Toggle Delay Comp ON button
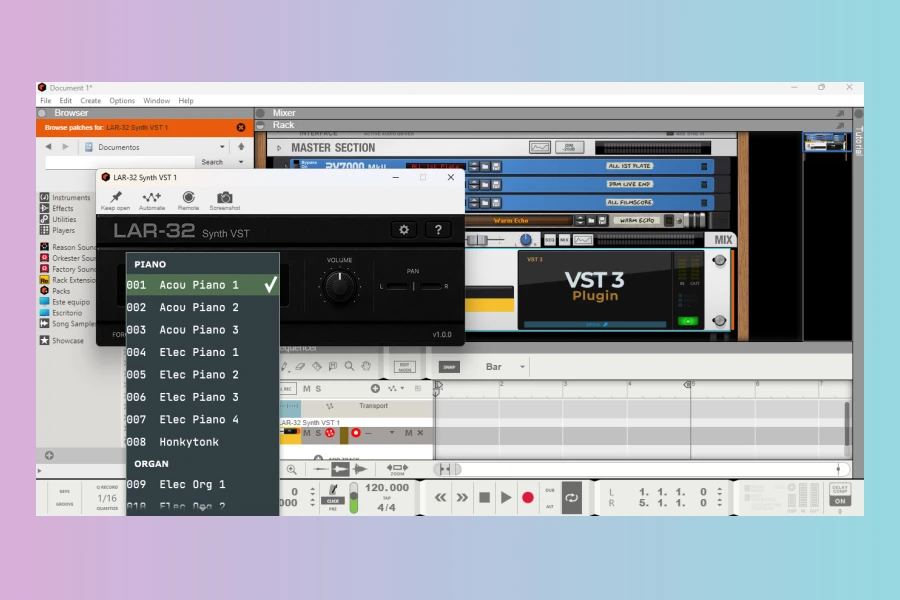Screen dimensions: 900x600 coord(840,501)
